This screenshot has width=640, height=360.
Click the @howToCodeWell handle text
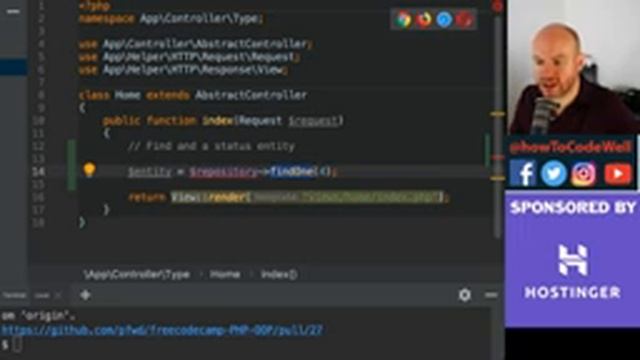click(570, 147)
